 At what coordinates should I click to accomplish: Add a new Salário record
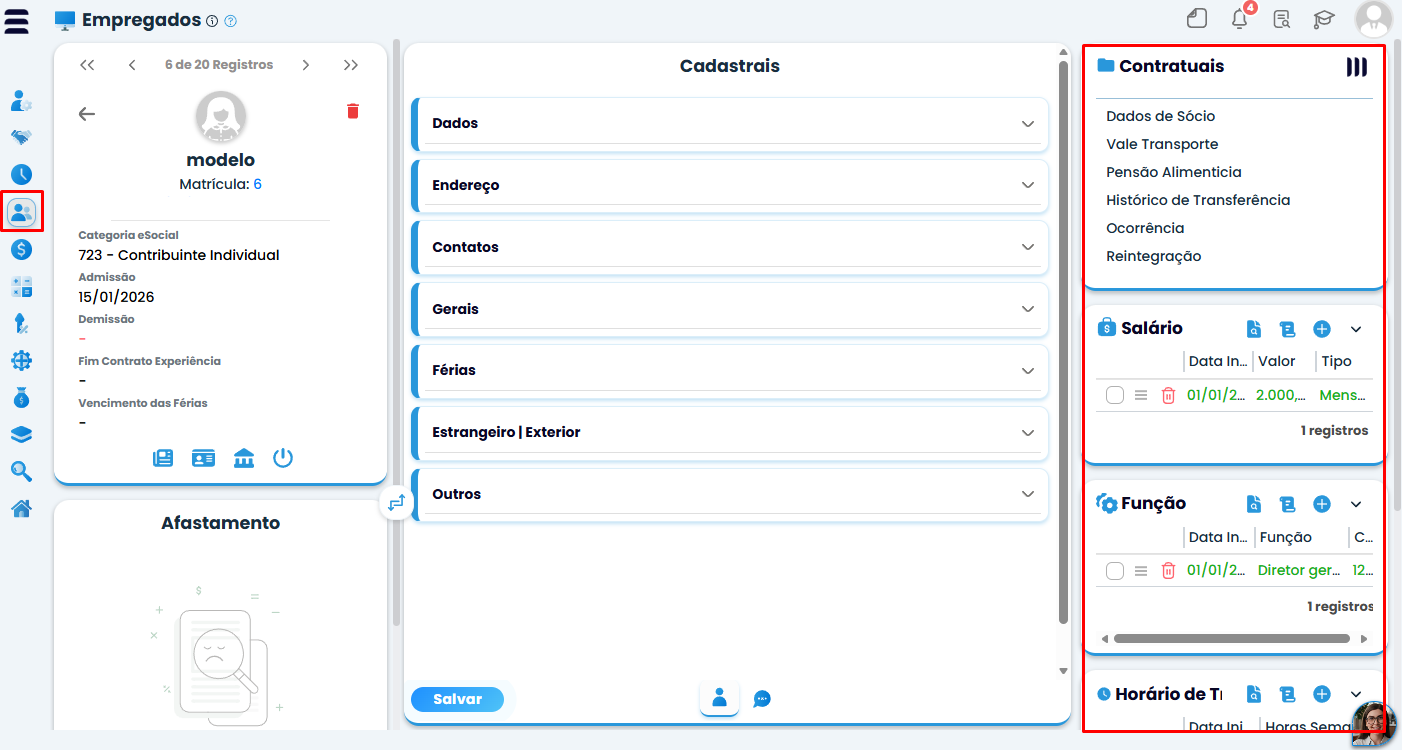(x=1322, y=329)
